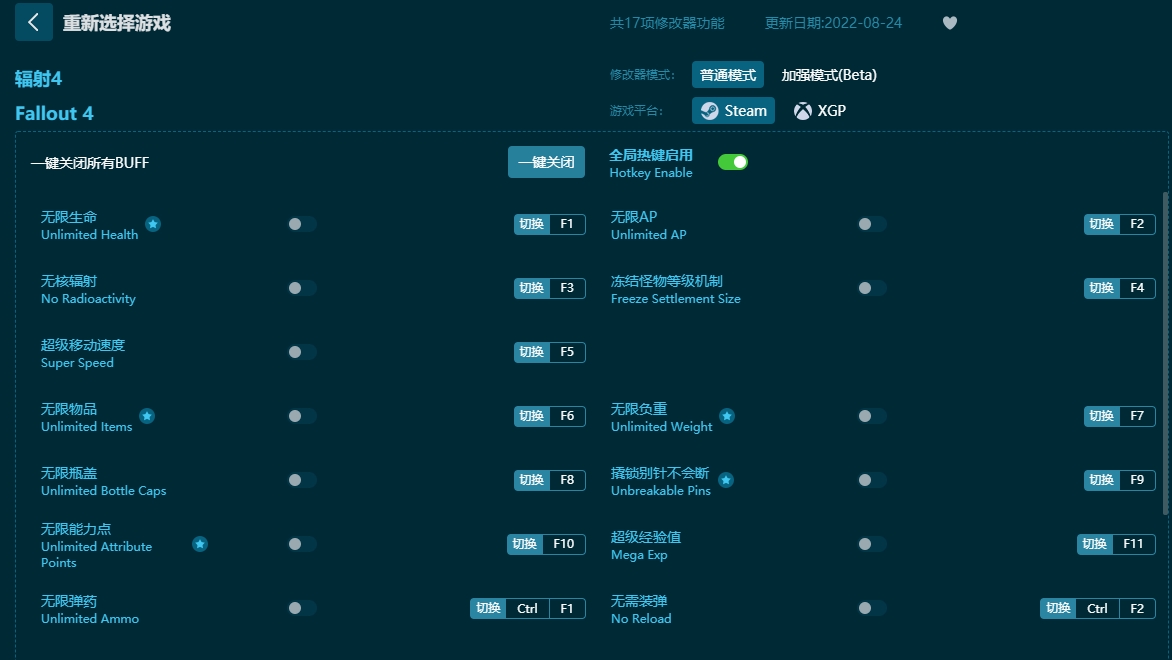The image size is (1172, 660).
Task: Click the 切换 button for Super Speed
Action: (531, 352)
